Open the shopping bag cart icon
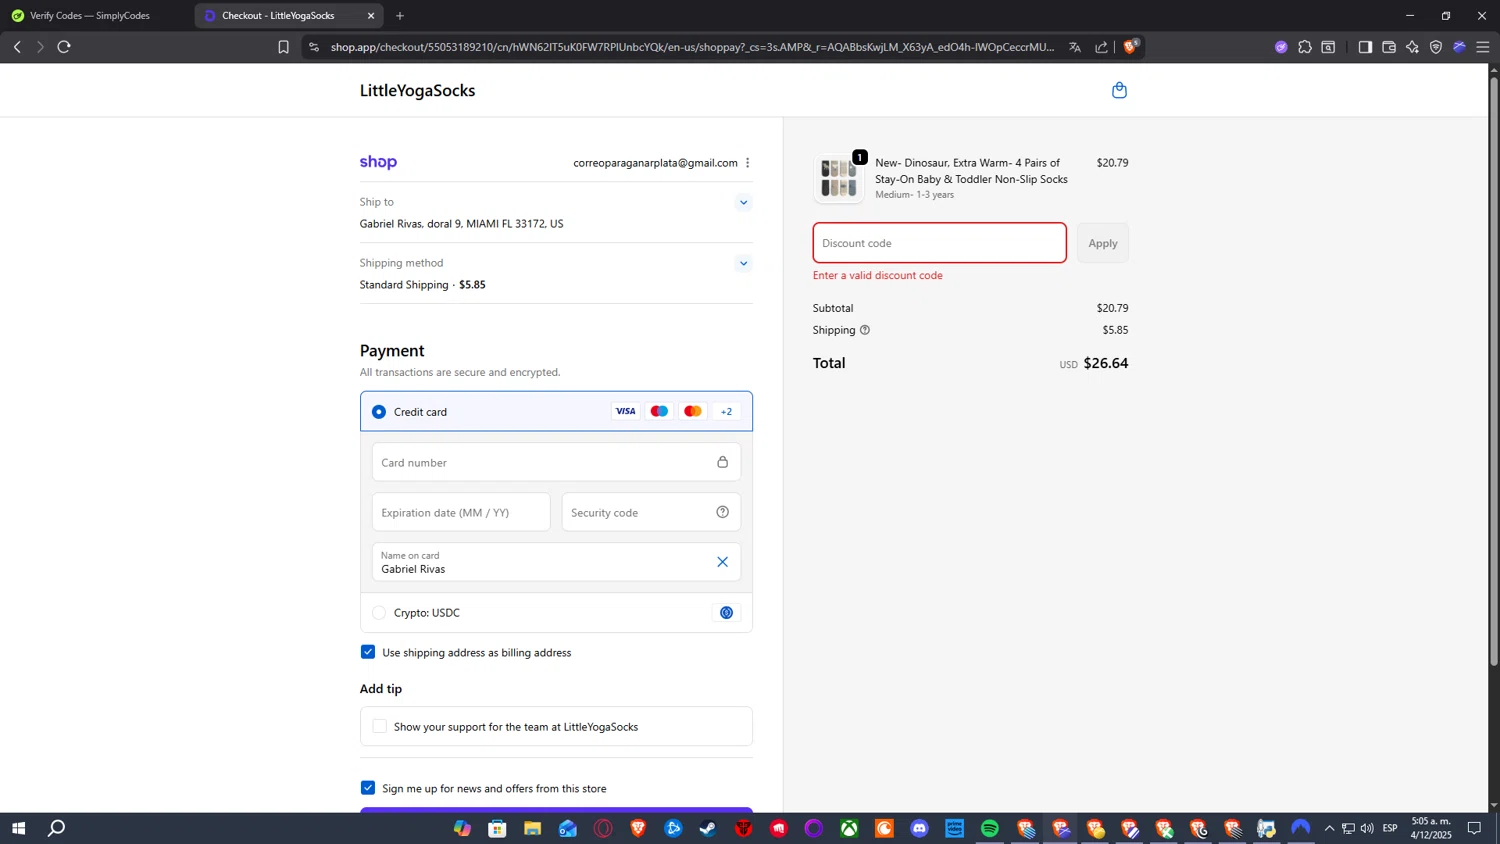The height and width of the screenshot is (844, 1500). tap(1119, 90)
